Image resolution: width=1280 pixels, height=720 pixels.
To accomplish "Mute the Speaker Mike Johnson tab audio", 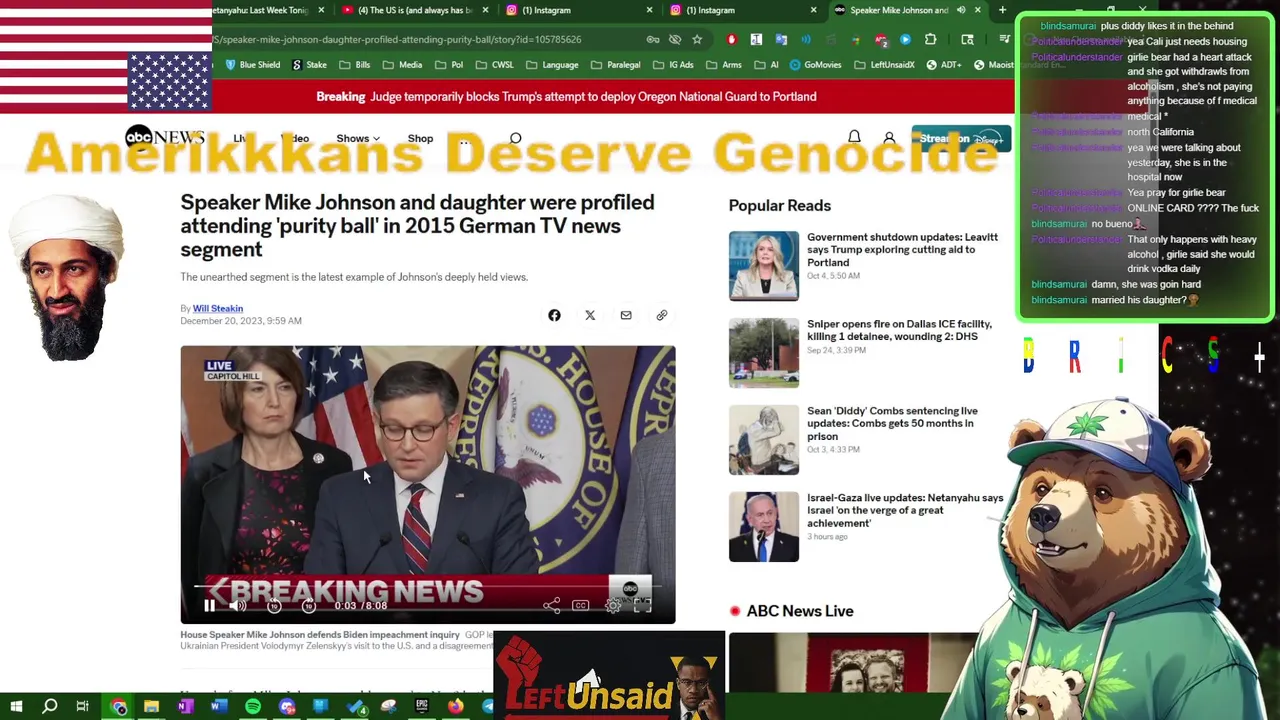I will coord(961,10).
